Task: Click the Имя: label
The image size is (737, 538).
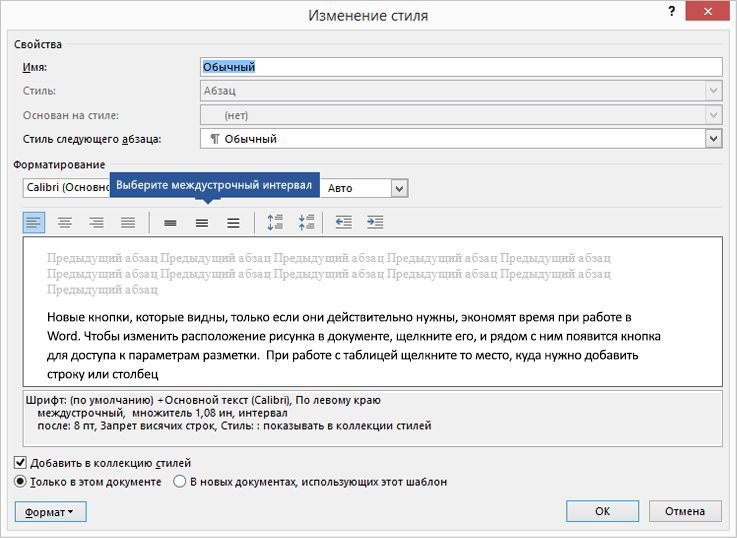Action: (35, 67)
